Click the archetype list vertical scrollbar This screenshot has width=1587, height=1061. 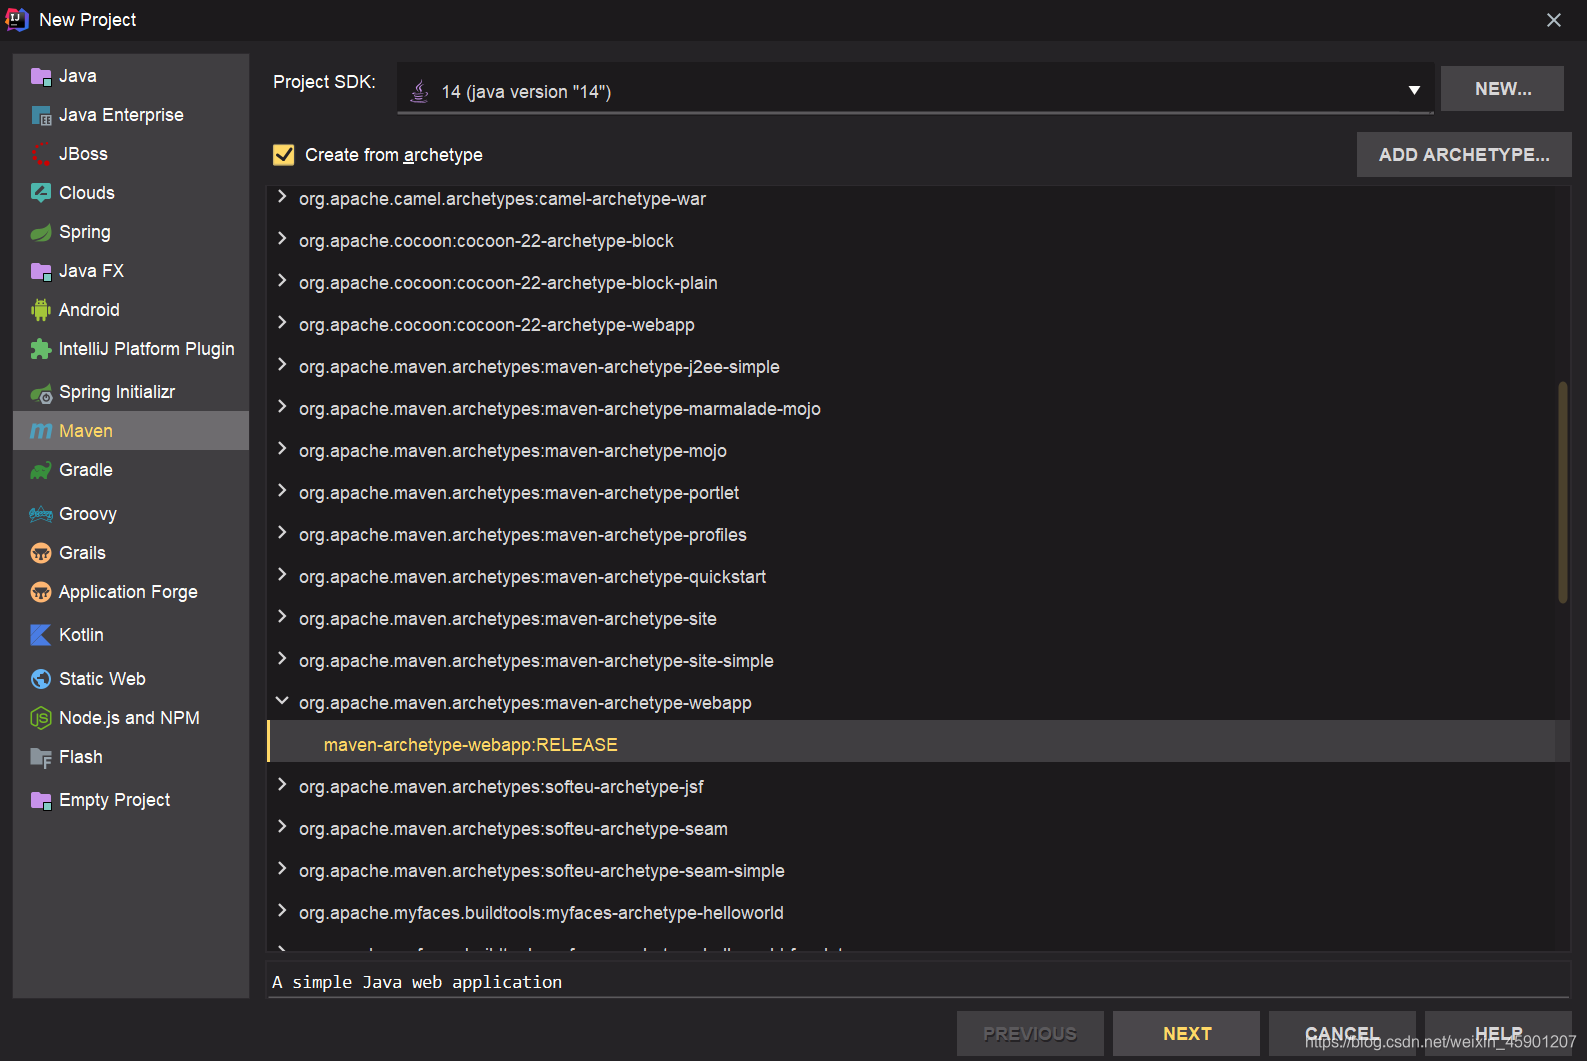point(1562,492)
